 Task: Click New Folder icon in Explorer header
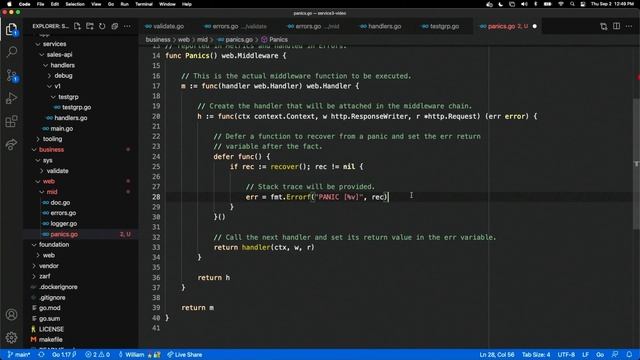(90, 26)
